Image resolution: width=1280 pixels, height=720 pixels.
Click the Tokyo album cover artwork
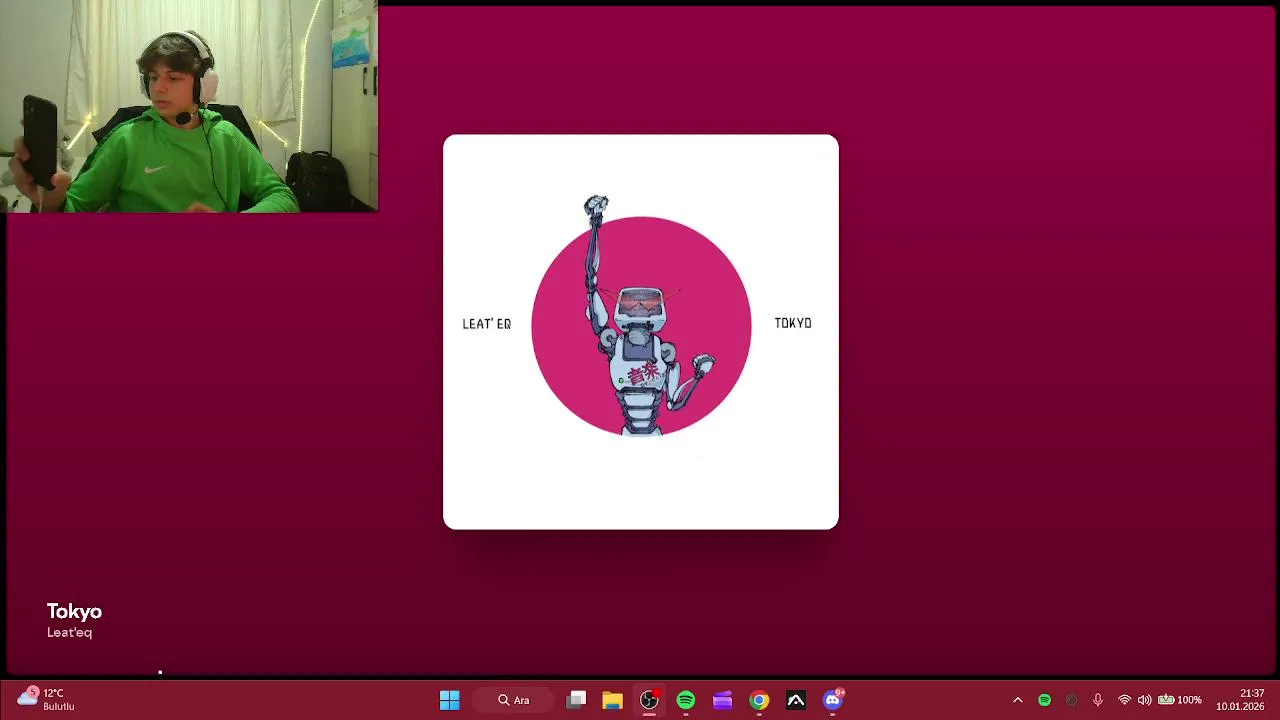(x=641, y=331)
